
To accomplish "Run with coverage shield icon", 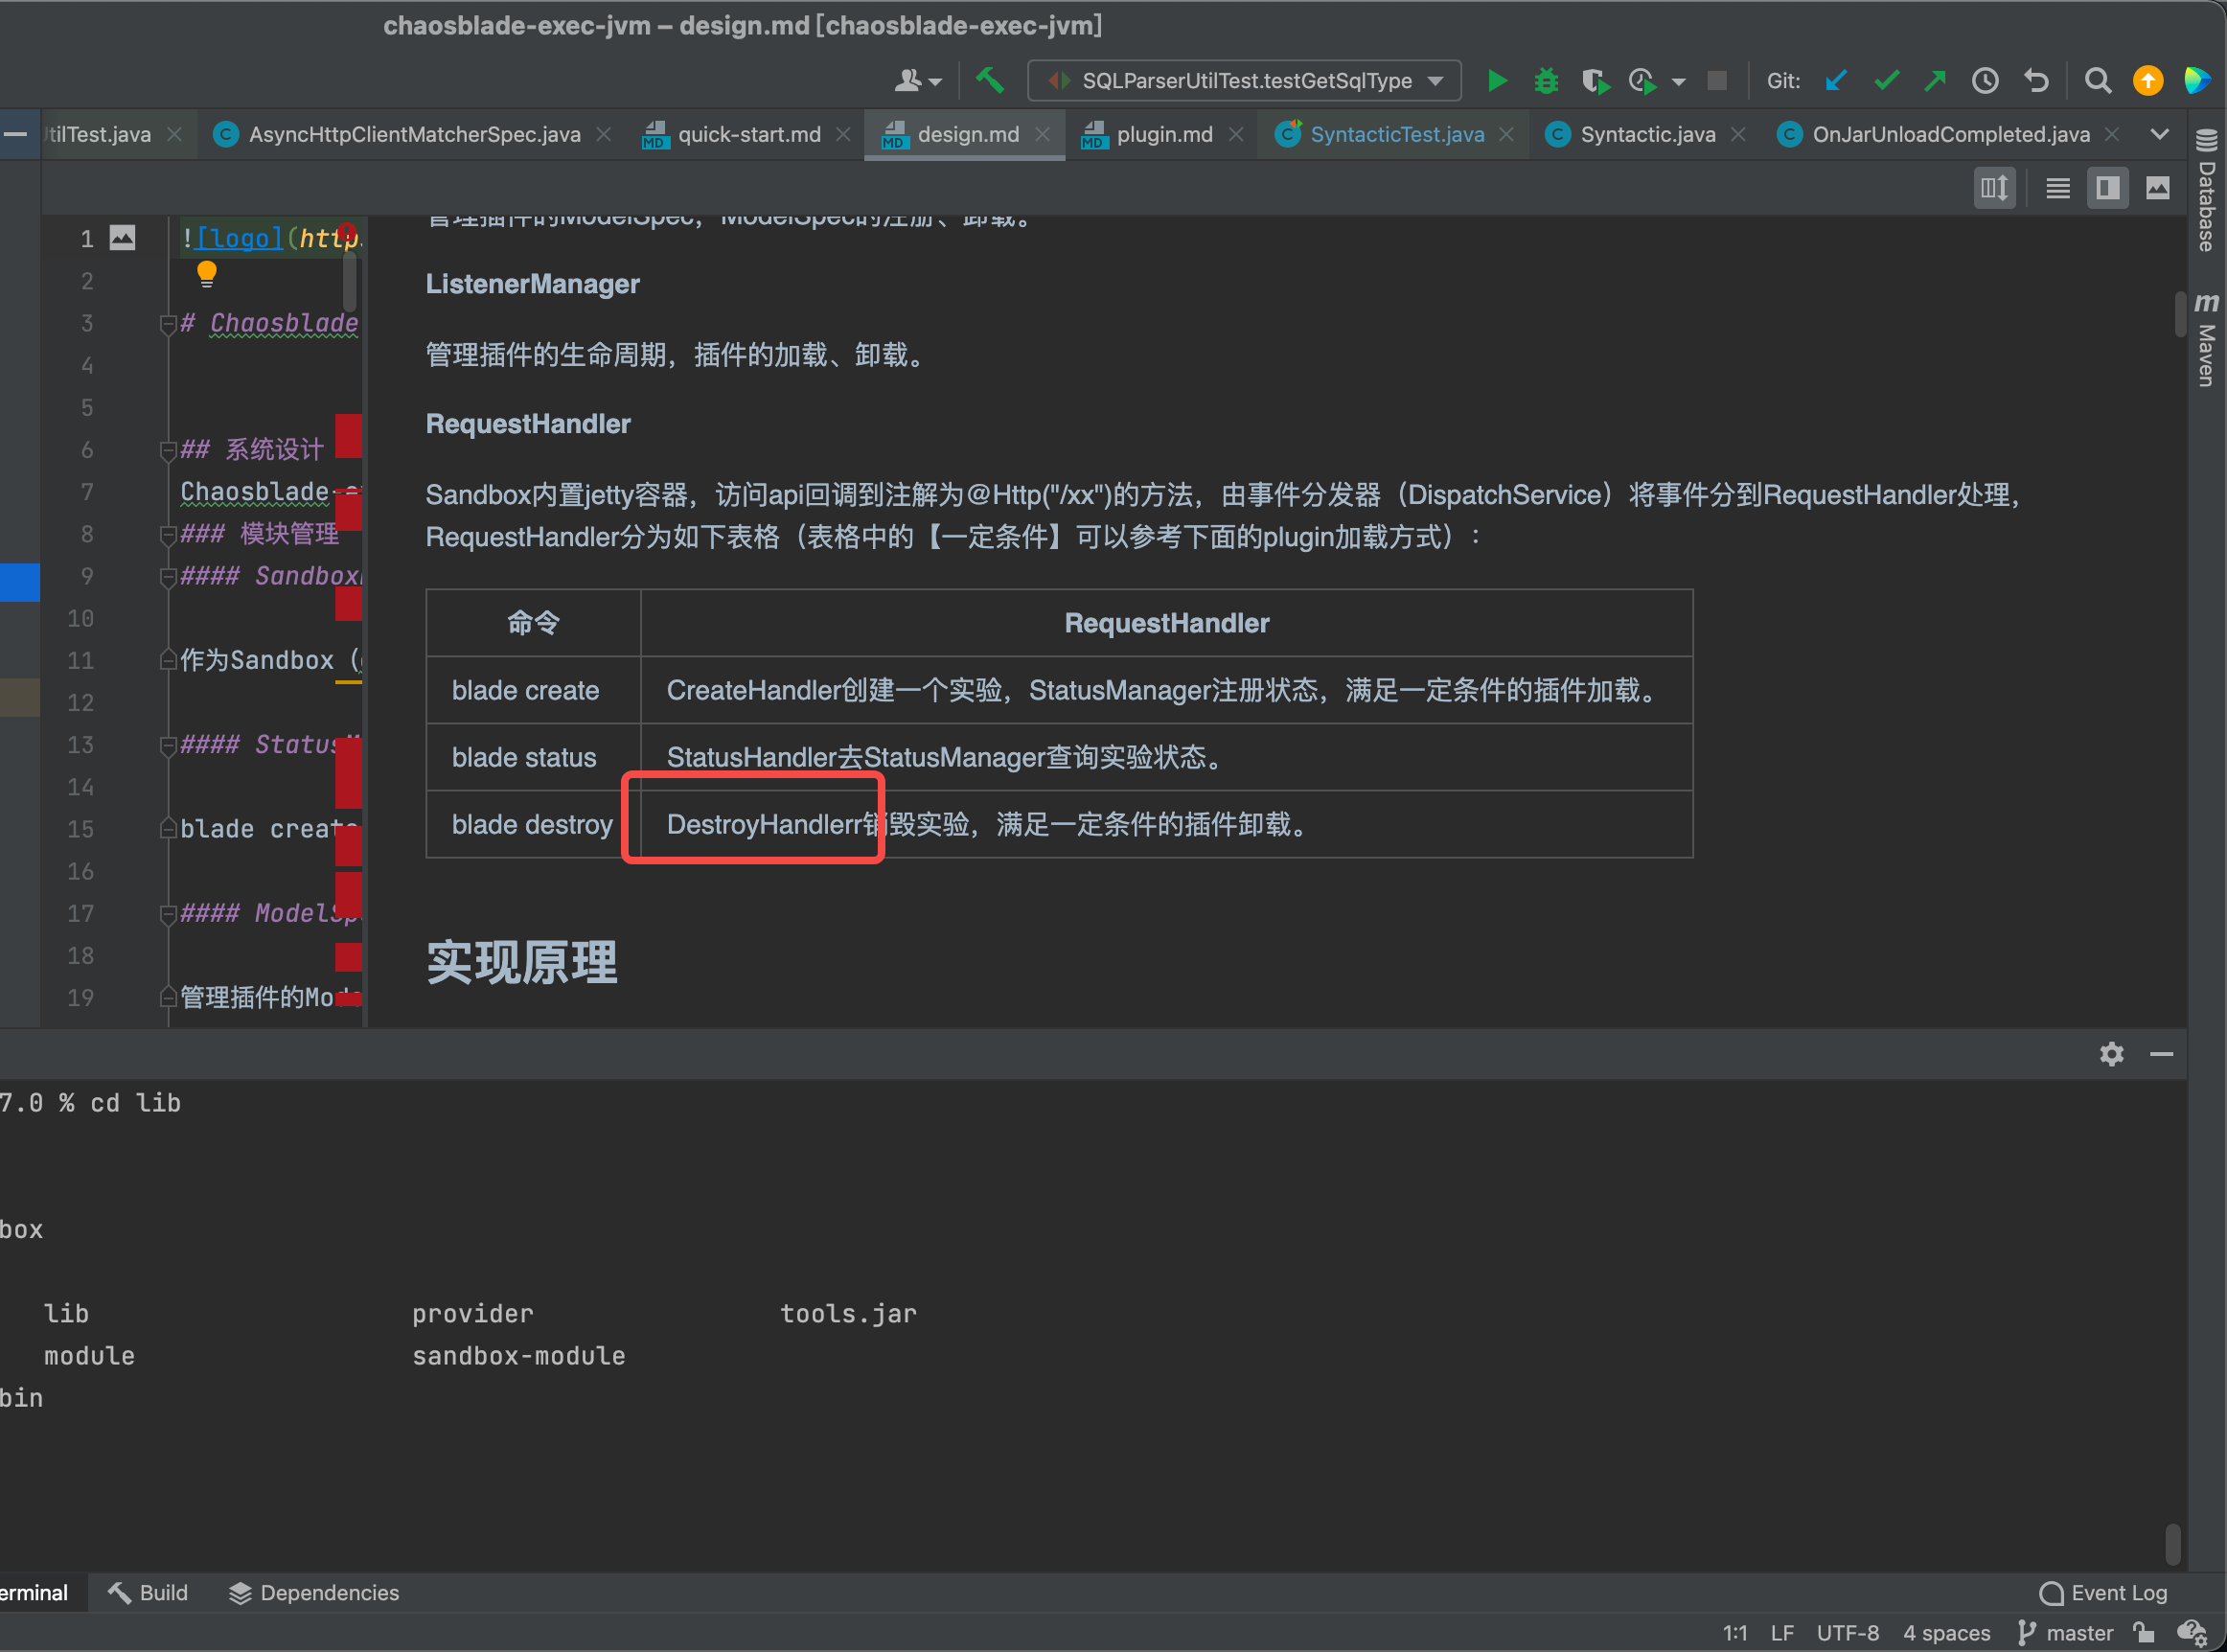I will [1595, 81].
